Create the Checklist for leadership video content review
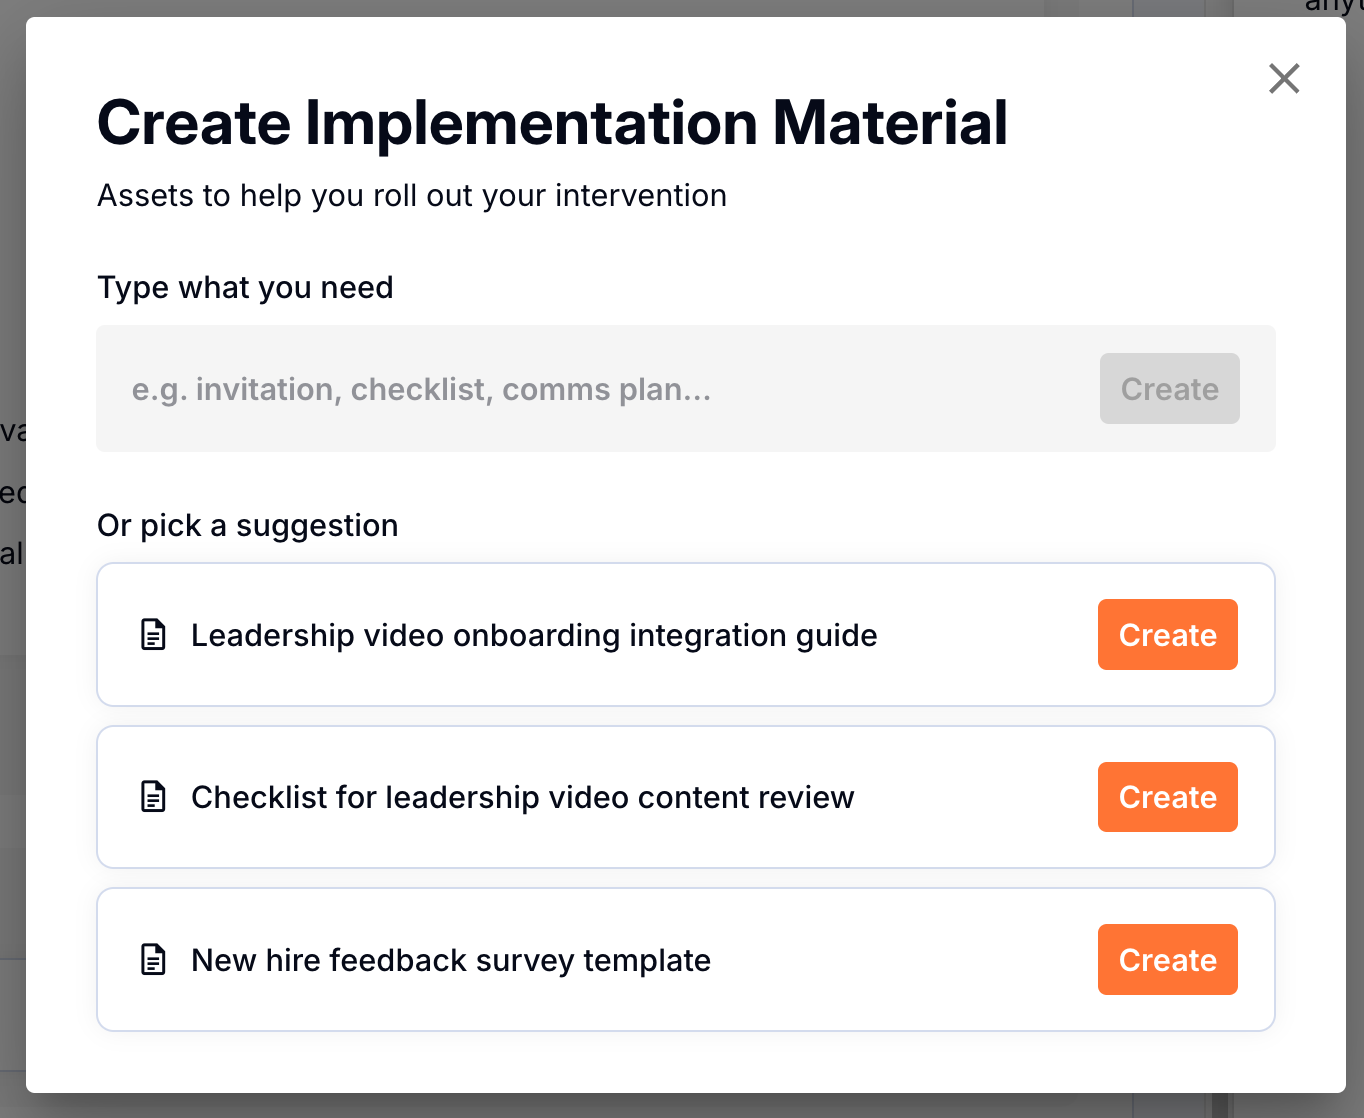The width and height of the screenshot is (1364, 1118). 1167,797
